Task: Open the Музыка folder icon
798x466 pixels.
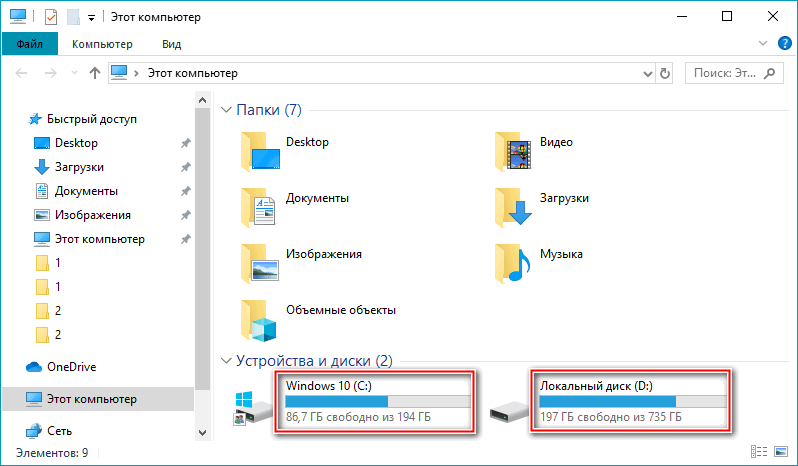Action: point(513,263)
